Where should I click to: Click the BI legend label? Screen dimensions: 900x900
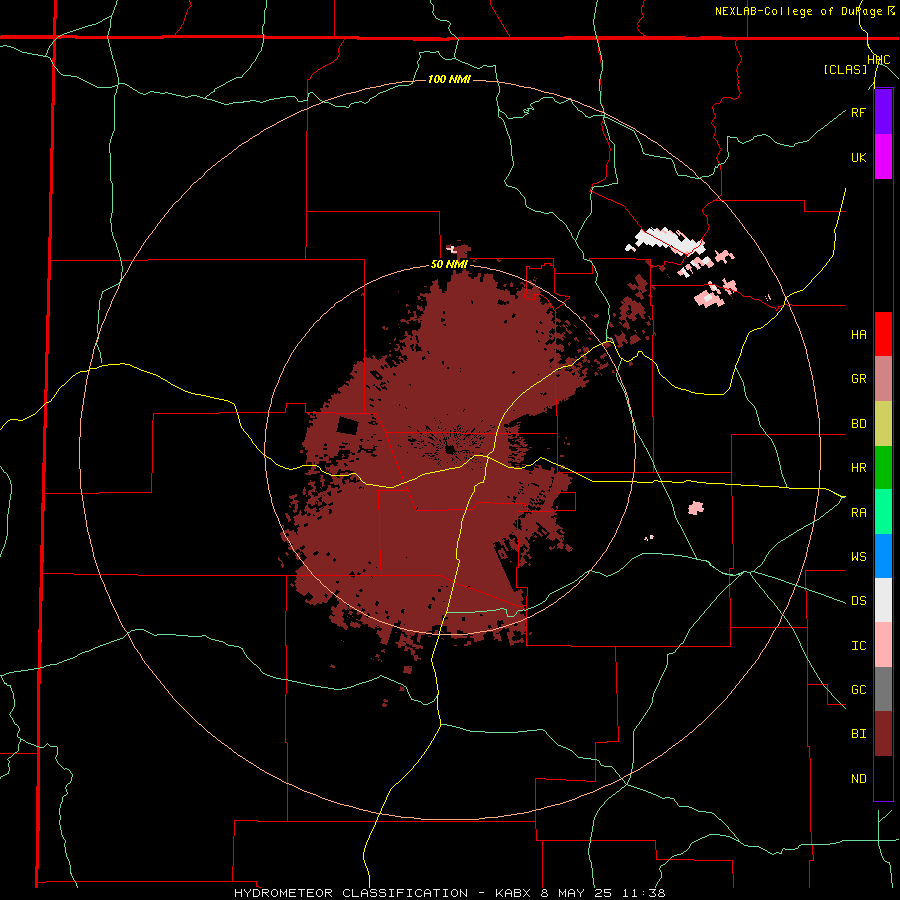(x=858, y=734)
